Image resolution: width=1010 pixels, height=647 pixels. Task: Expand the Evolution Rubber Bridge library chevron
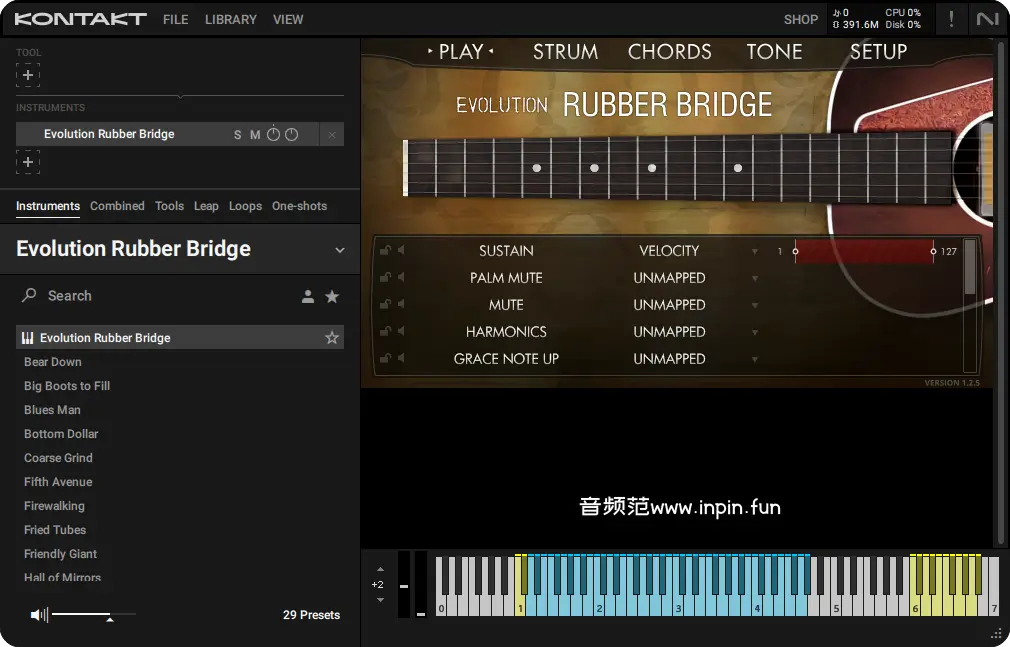(339, 250)
